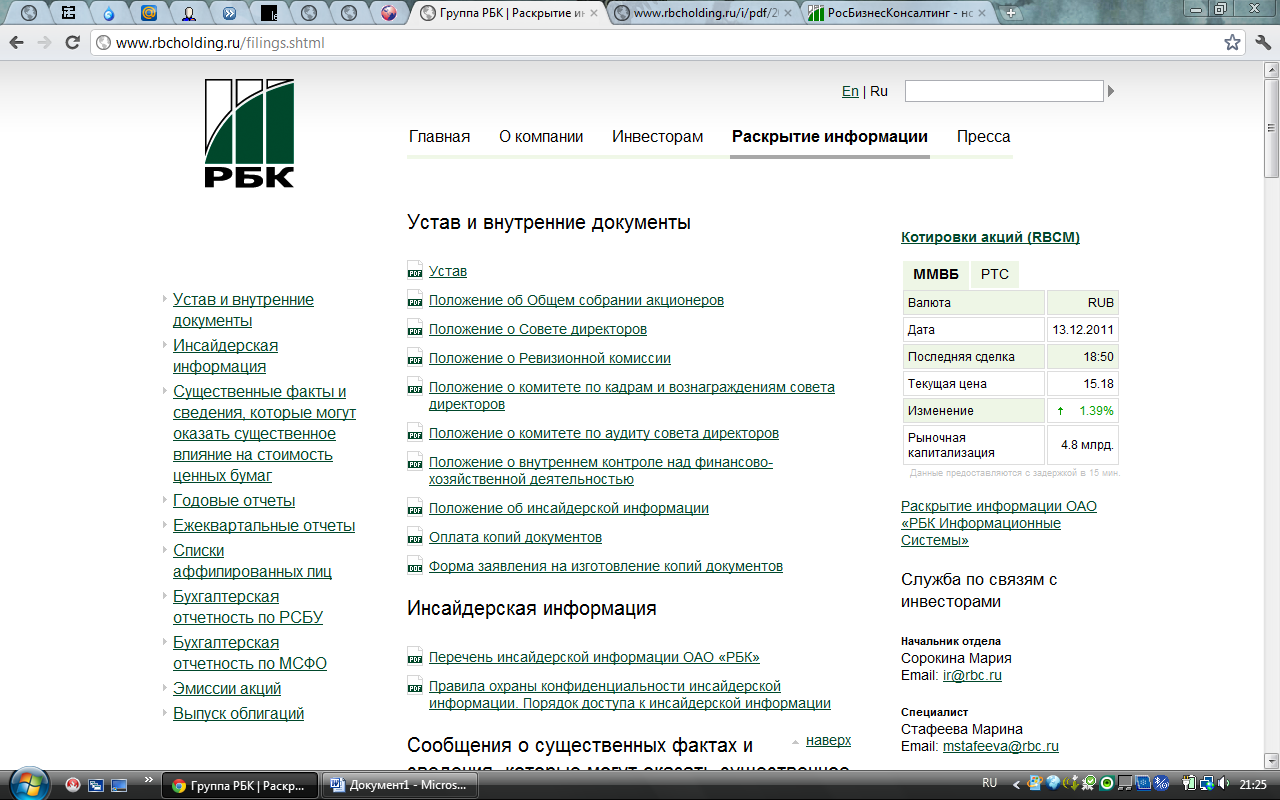The image size is (1280, 800).
Task: Click the page vertical scrollbar thumb
Action: [x=1272, y=128]
